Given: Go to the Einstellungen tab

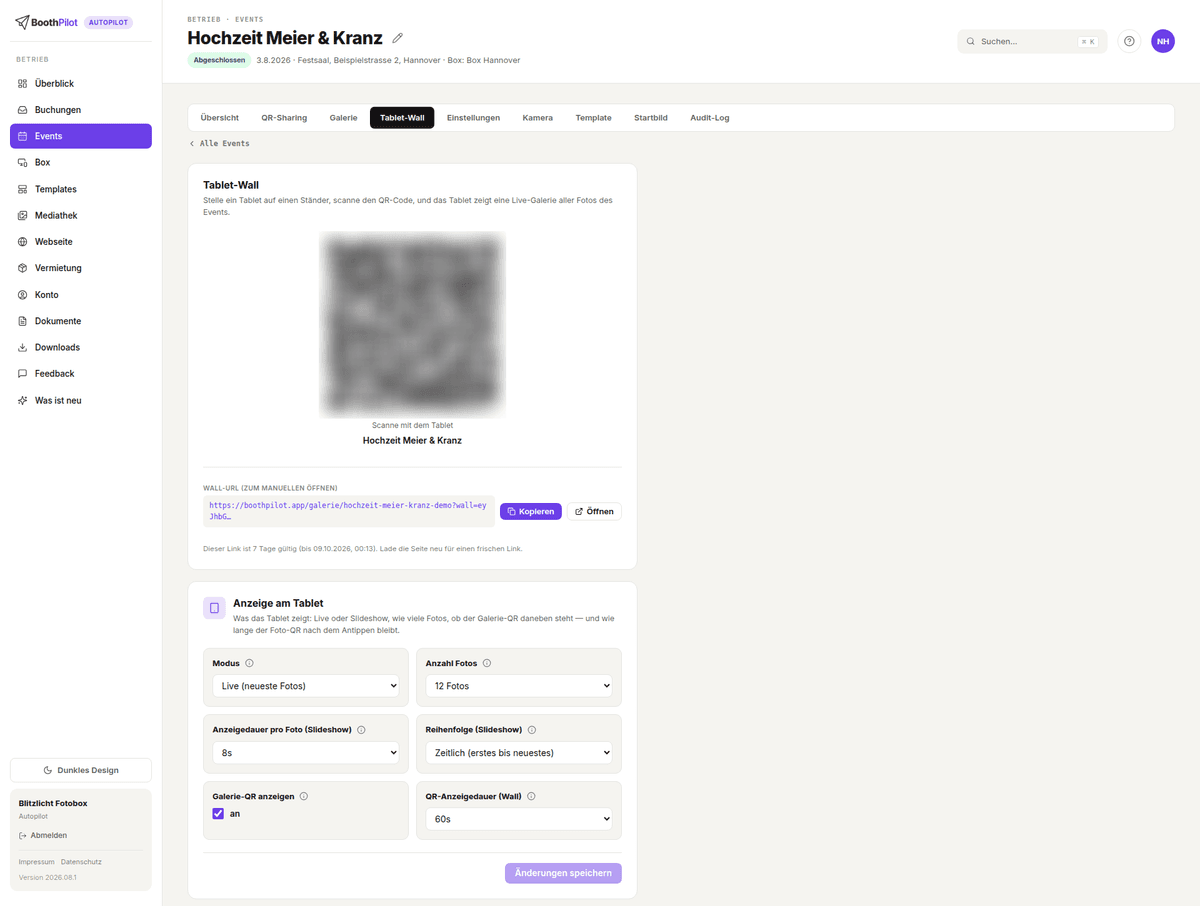Looking at the screenshot, I should (x=473, y=118).
